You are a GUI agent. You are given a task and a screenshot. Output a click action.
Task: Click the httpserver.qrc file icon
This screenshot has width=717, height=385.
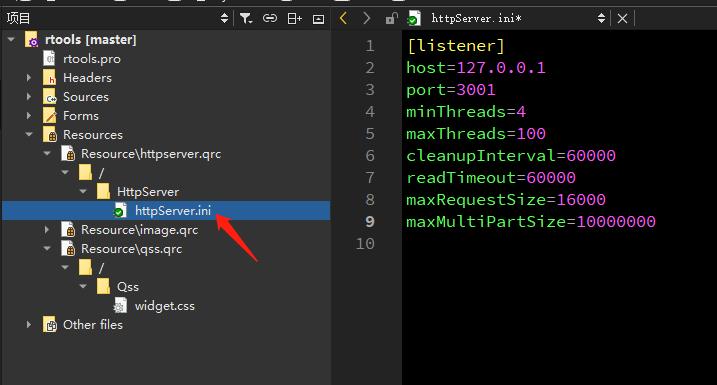[x=68, y=154]
